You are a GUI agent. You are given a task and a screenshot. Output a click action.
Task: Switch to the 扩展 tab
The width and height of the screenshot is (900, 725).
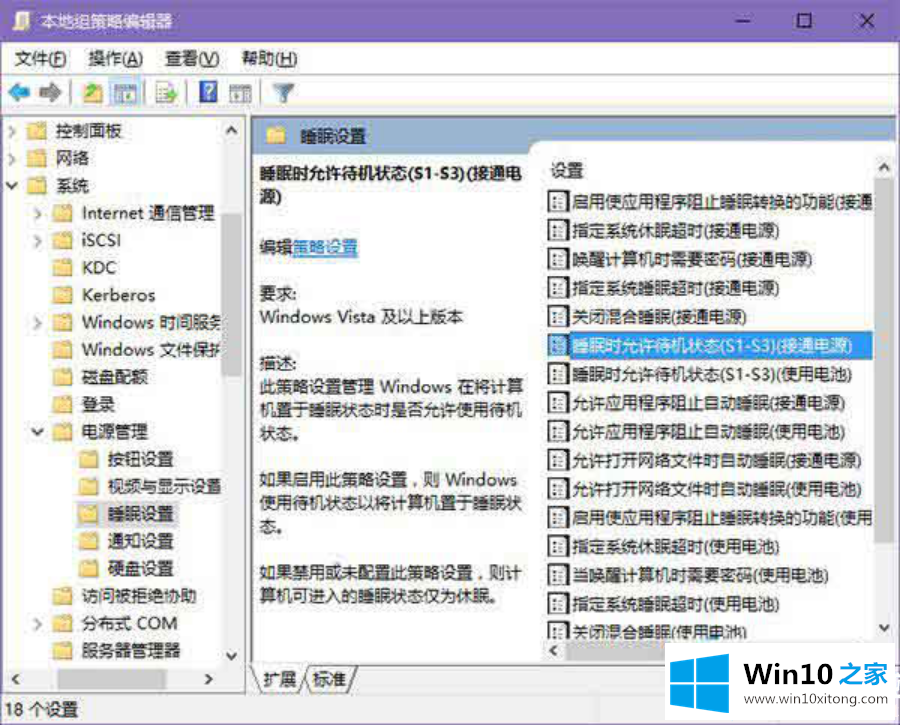point(280,680)
